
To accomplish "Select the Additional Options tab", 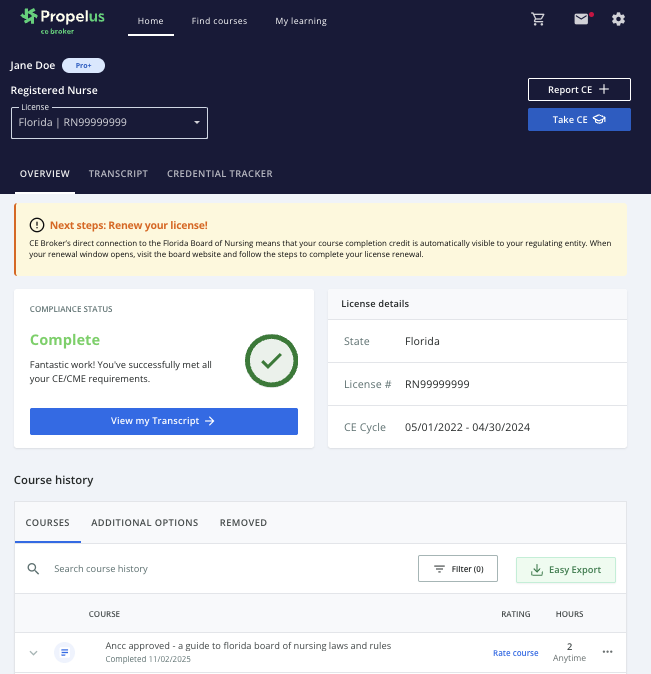I will [144, 523].
